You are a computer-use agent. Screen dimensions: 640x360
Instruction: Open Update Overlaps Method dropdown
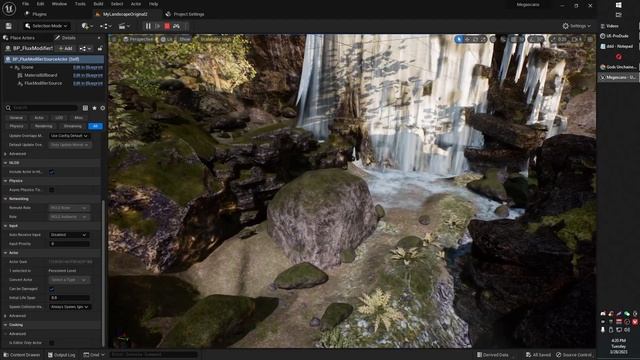69,136
